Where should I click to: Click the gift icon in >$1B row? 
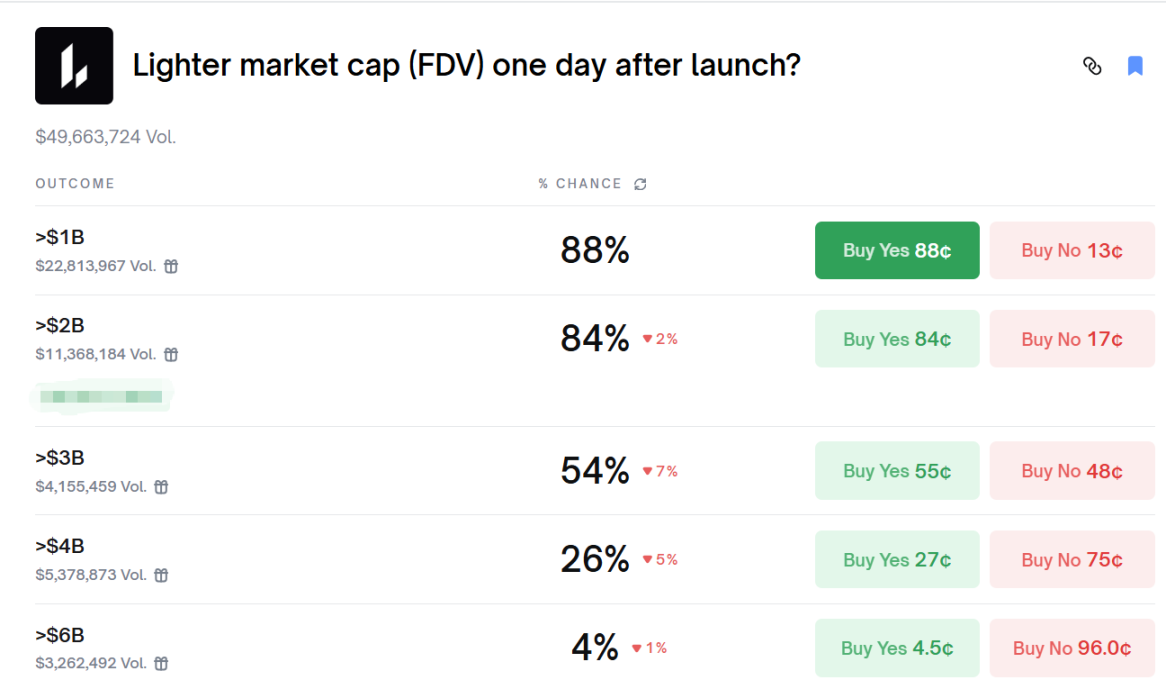(x=171, y=267)
